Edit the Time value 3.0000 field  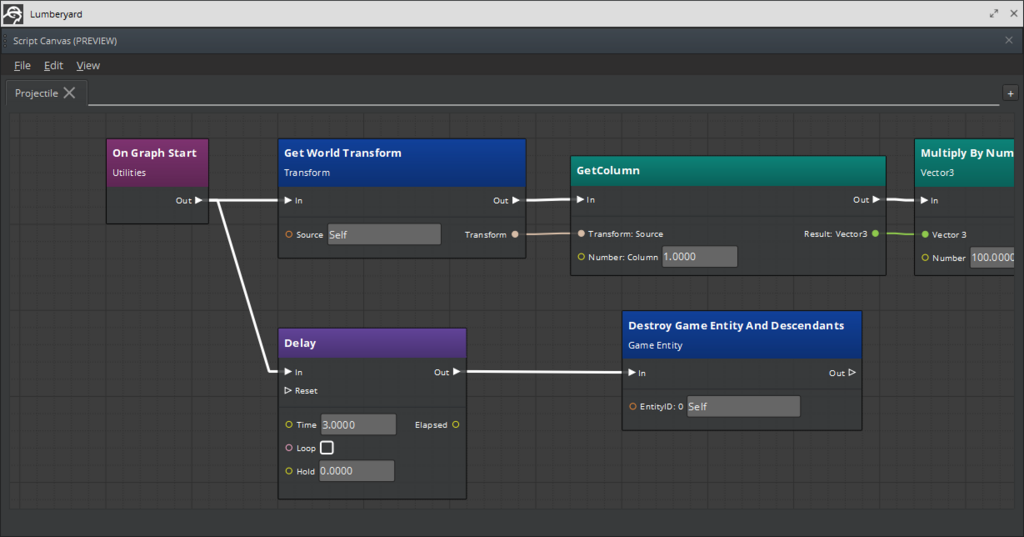point(359,425)
